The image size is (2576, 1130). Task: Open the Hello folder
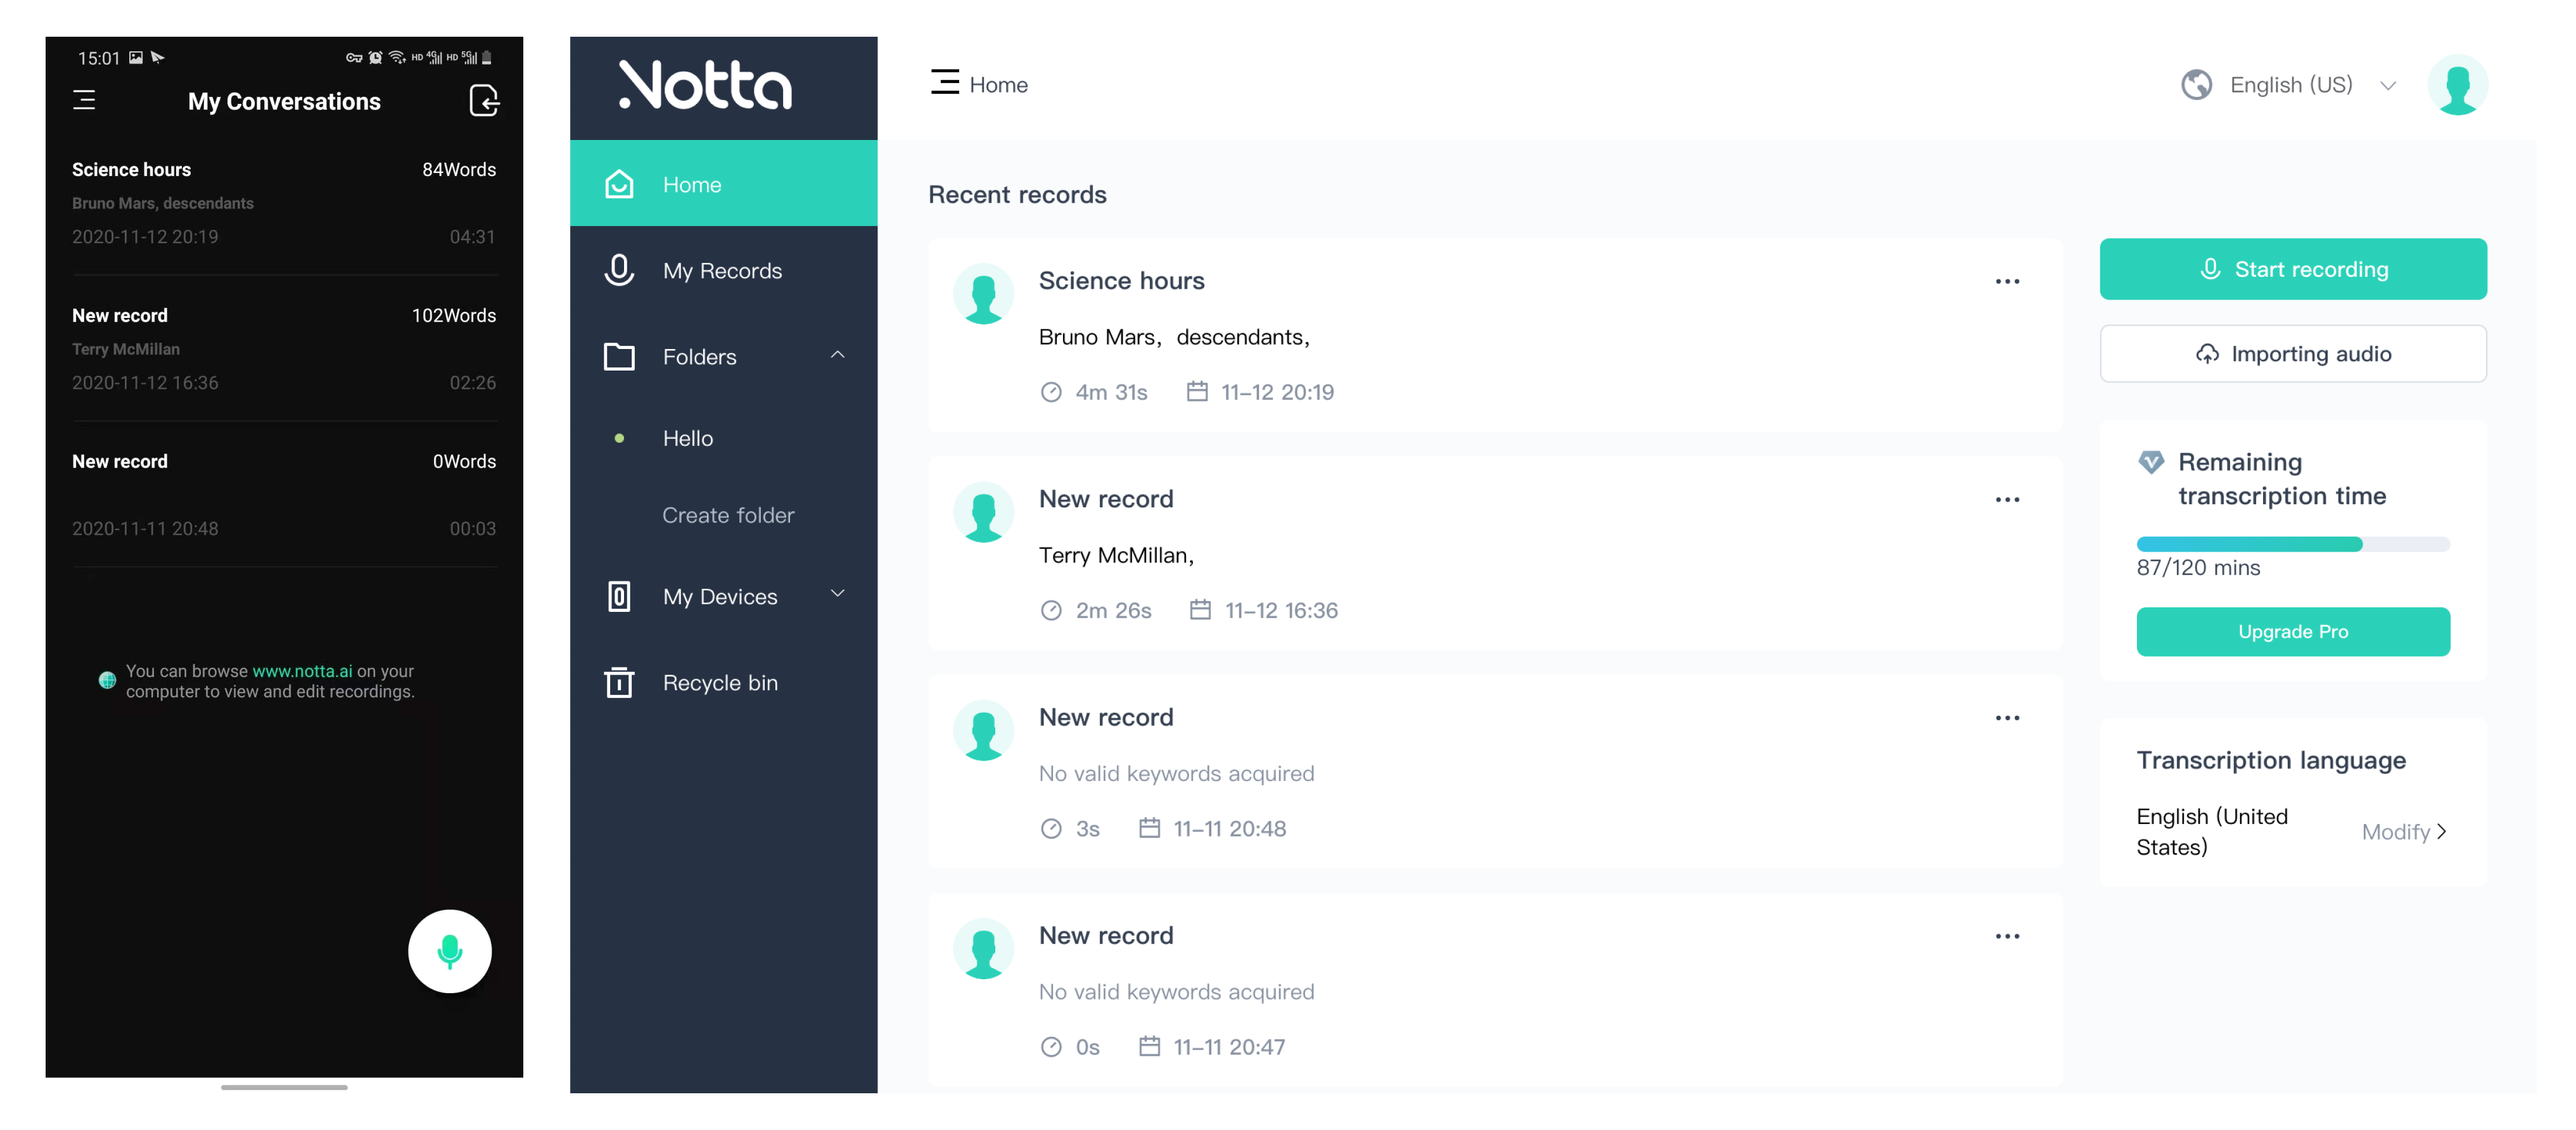click(x=688, y=438)
